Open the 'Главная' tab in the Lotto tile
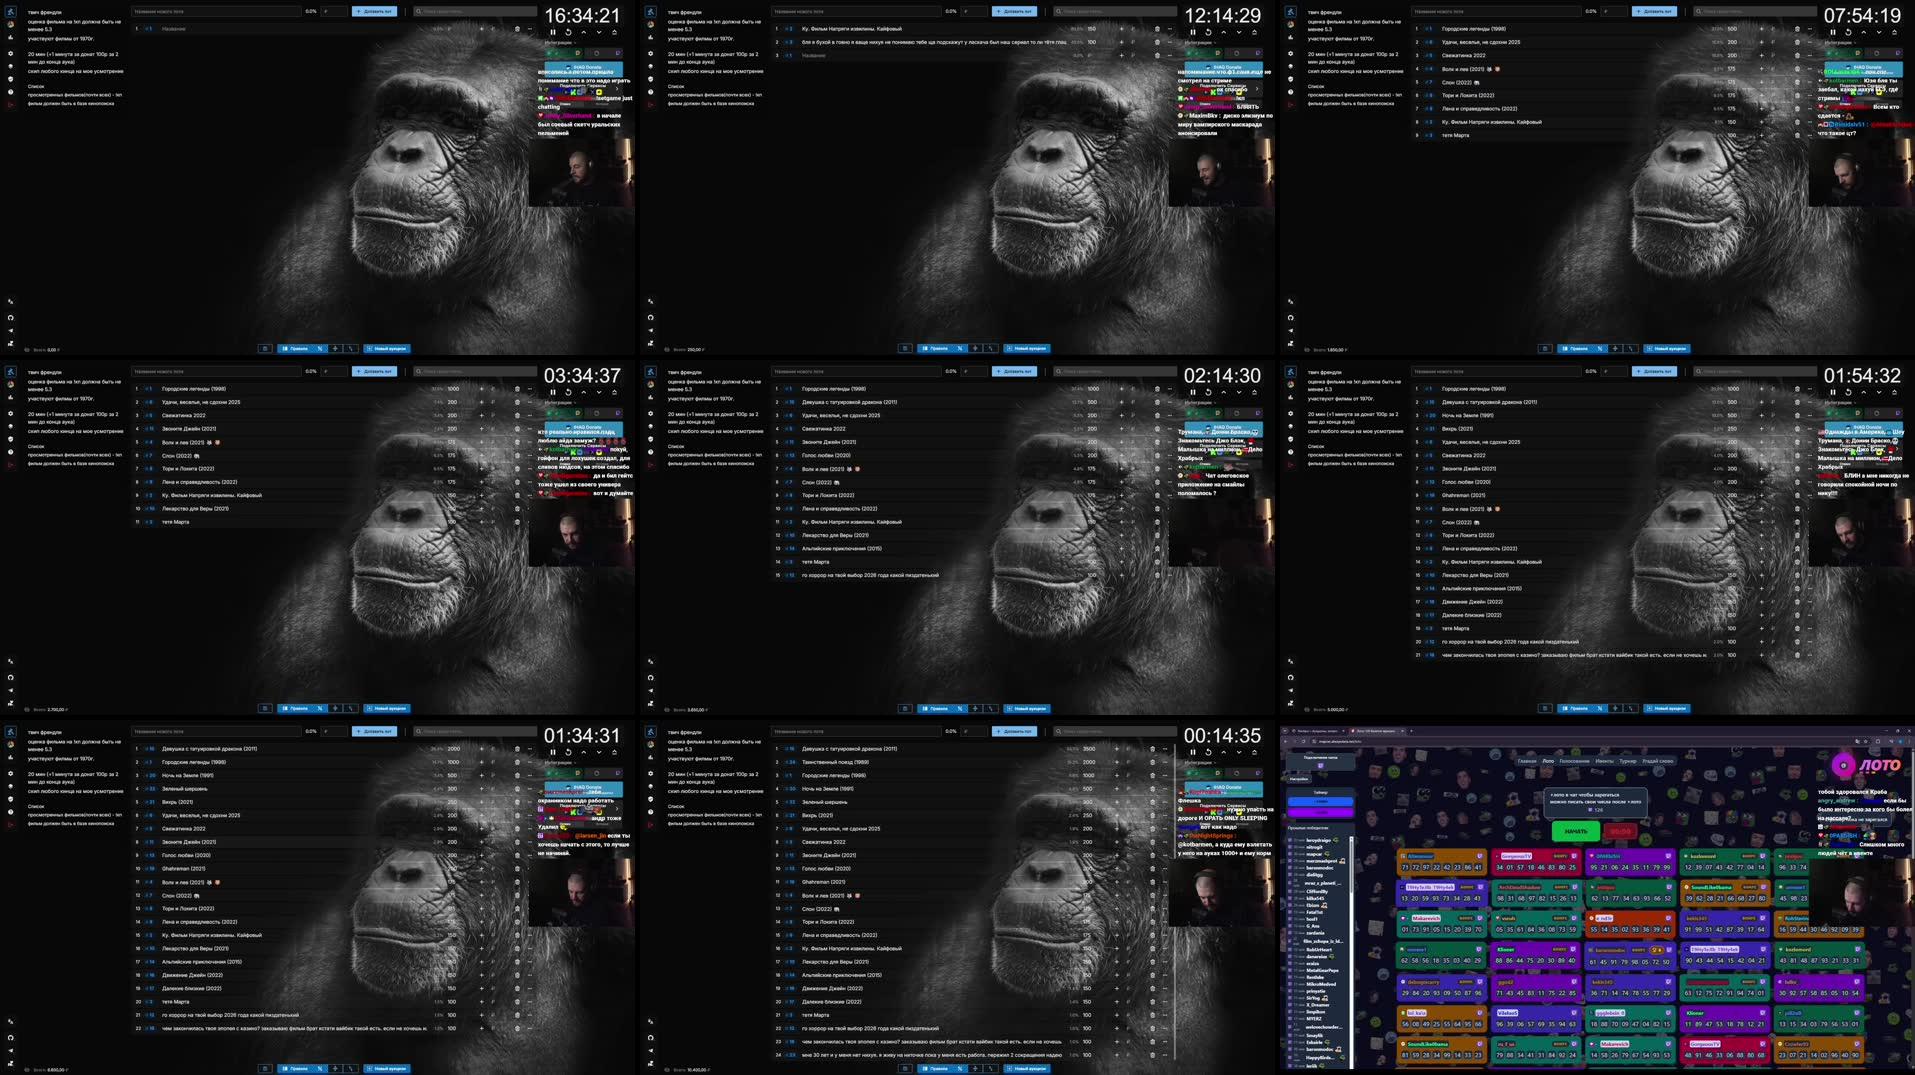The height and width of the screenshot is (1075, 1915). [x=1527, y=761]
